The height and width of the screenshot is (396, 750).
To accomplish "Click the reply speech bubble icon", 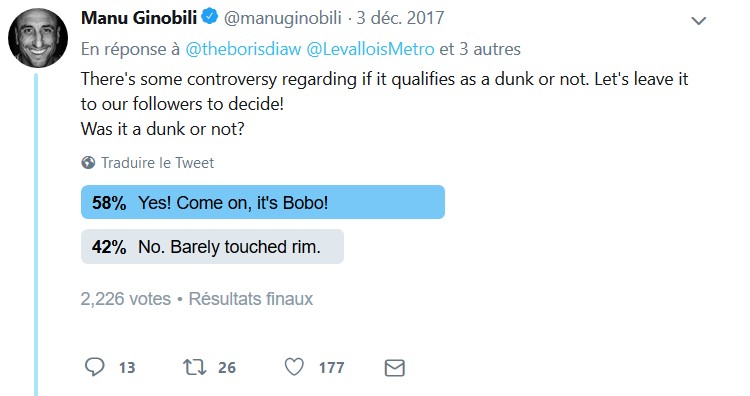I will click(95, 367).
